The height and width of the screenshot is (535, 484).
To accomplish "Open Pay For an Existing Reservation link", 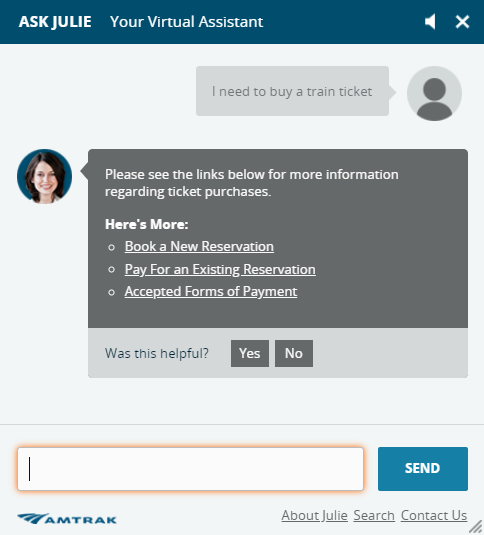I will 220,270.
